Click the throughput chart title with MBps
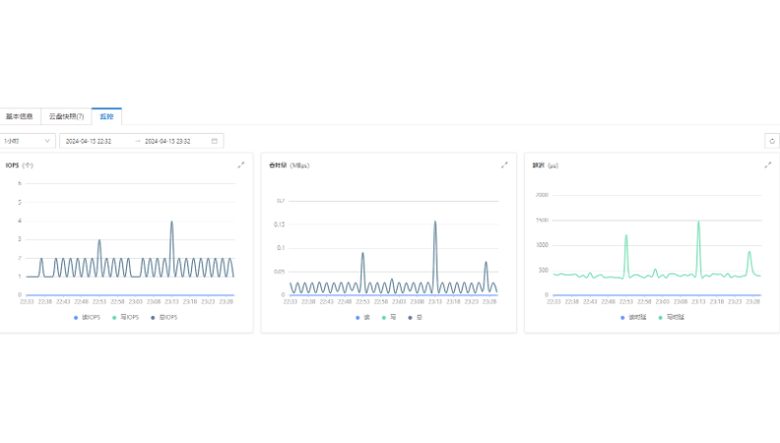This screenshot has height=443, width=780. 289,165
